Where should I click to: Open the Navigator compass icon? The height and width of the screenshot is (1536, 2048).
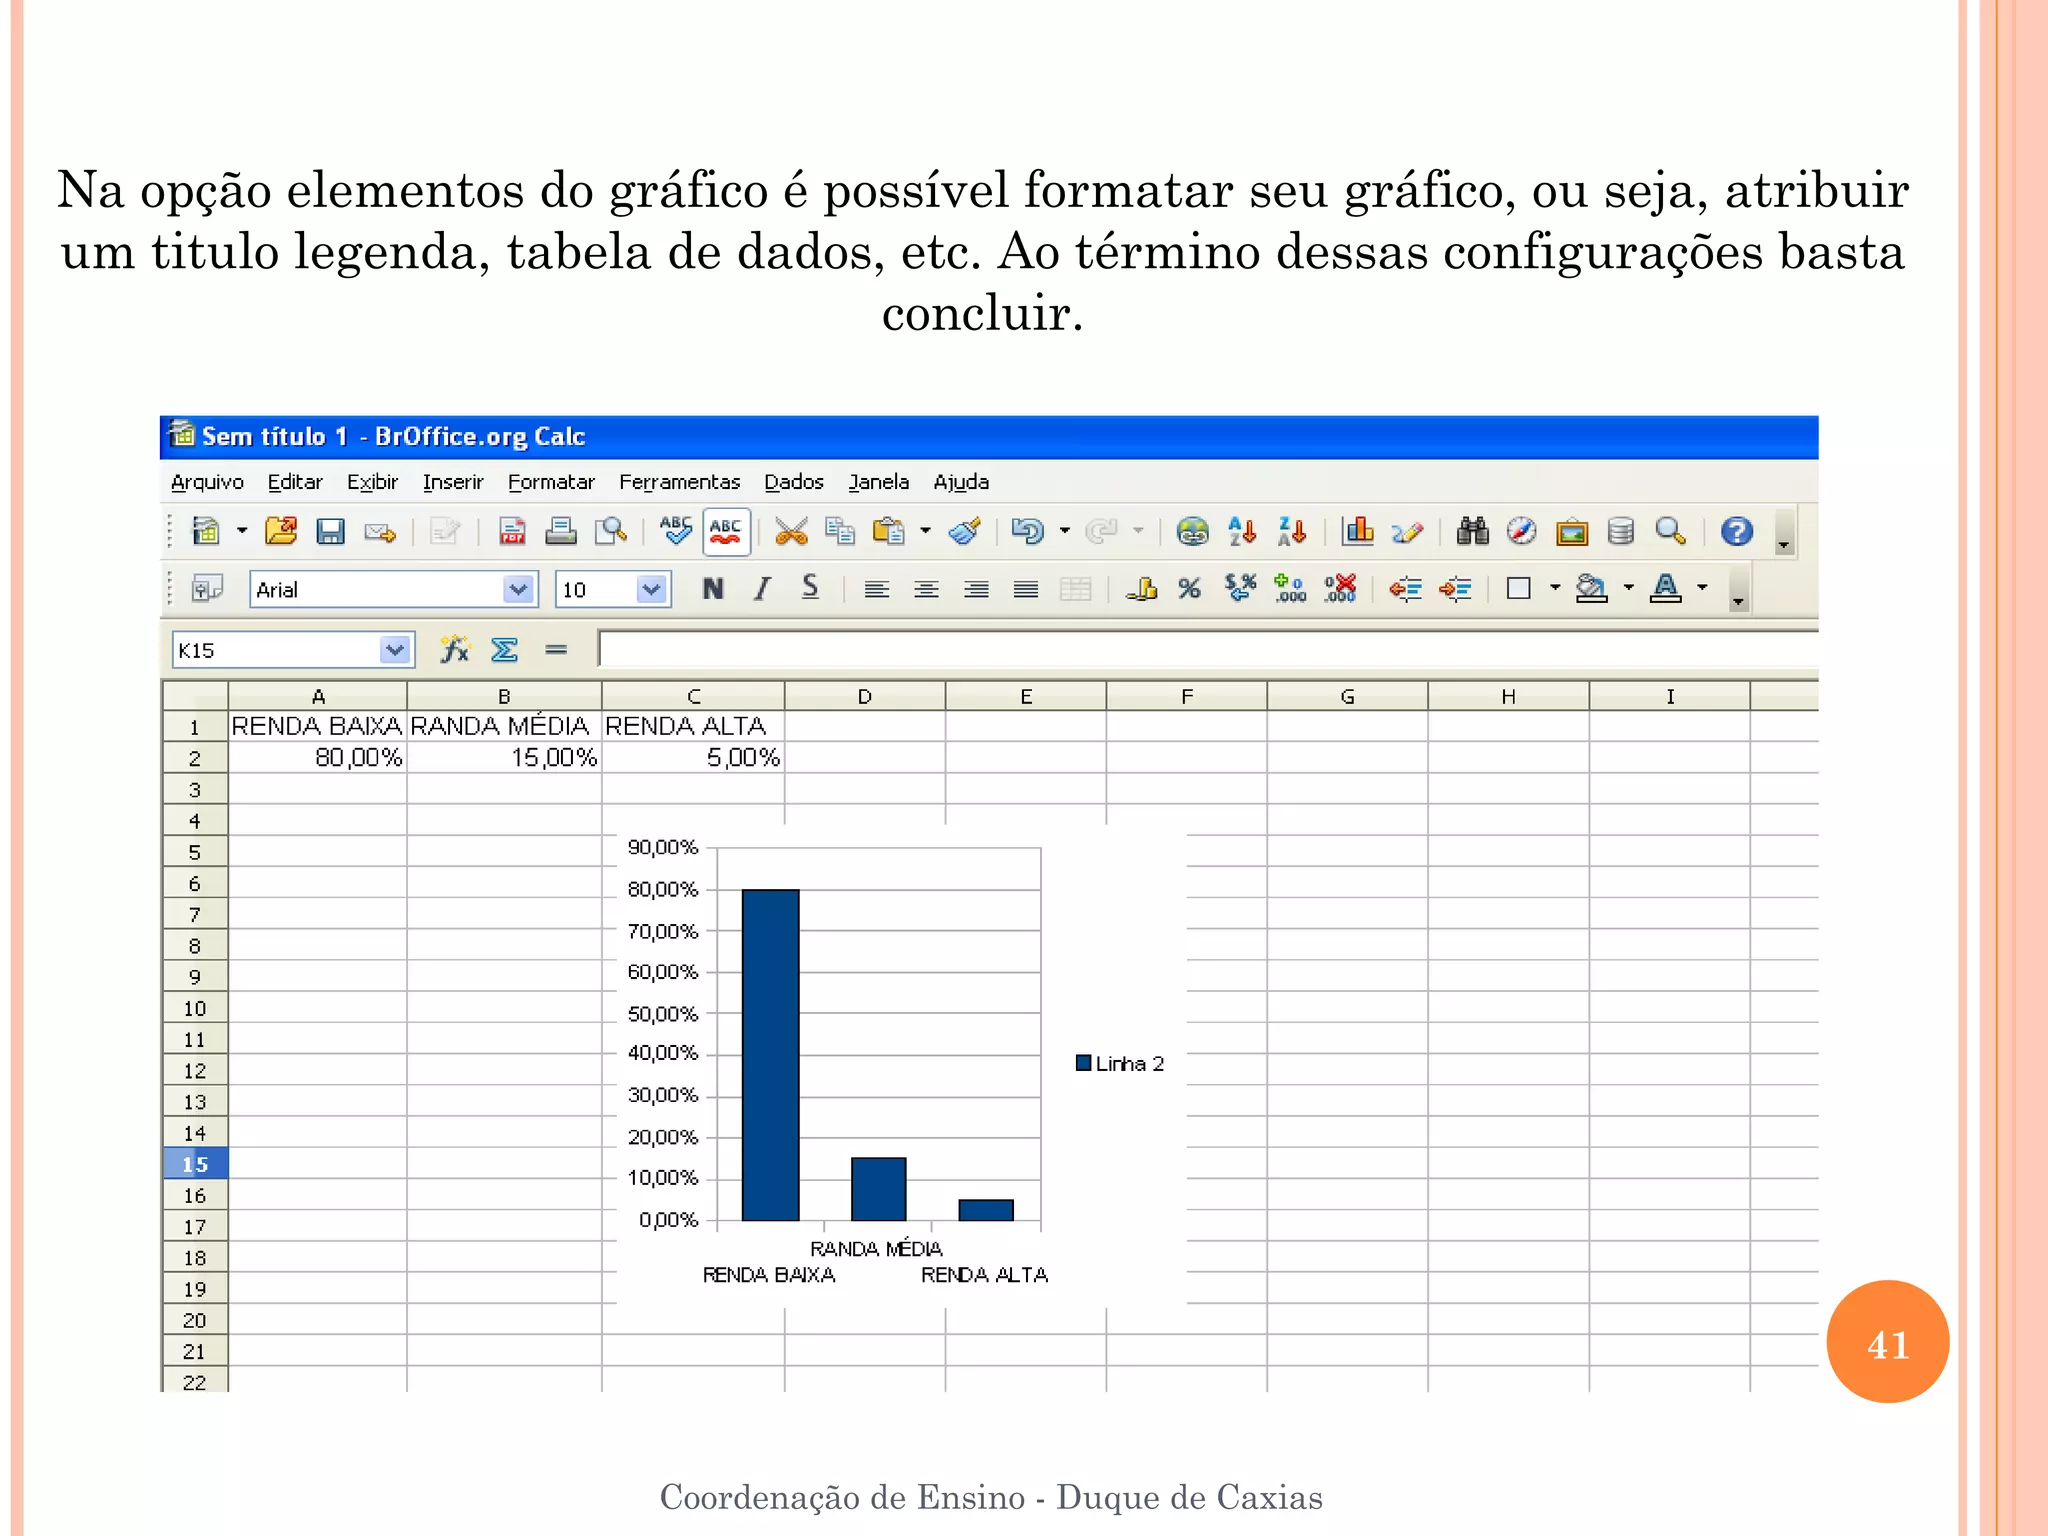[1521, 531]
